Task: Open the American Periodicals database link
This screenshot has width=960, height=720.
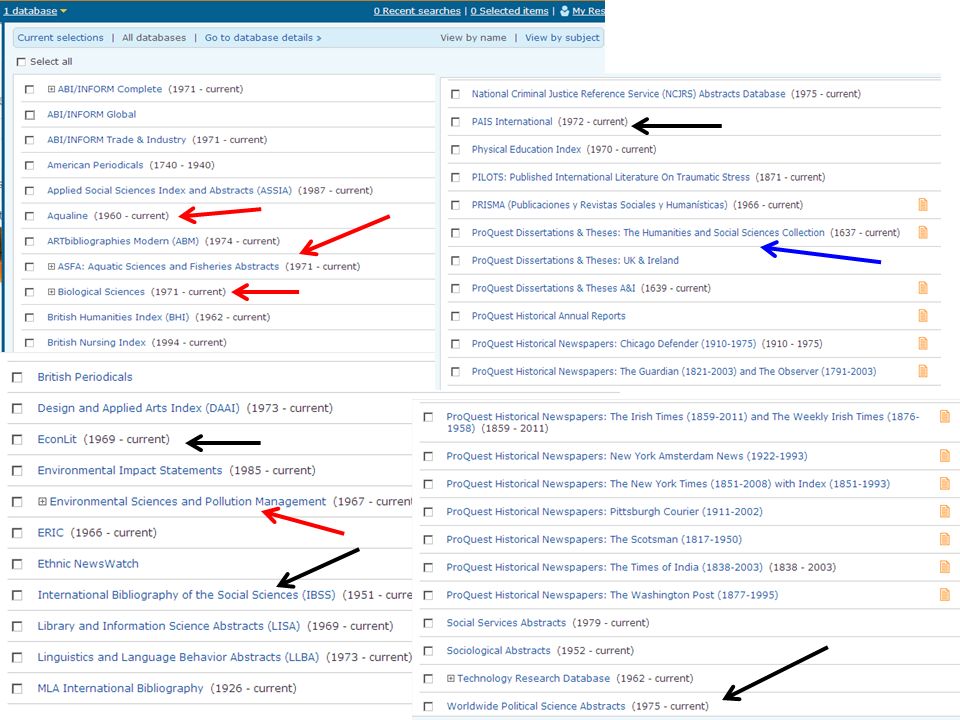Action: click(95, 165)
